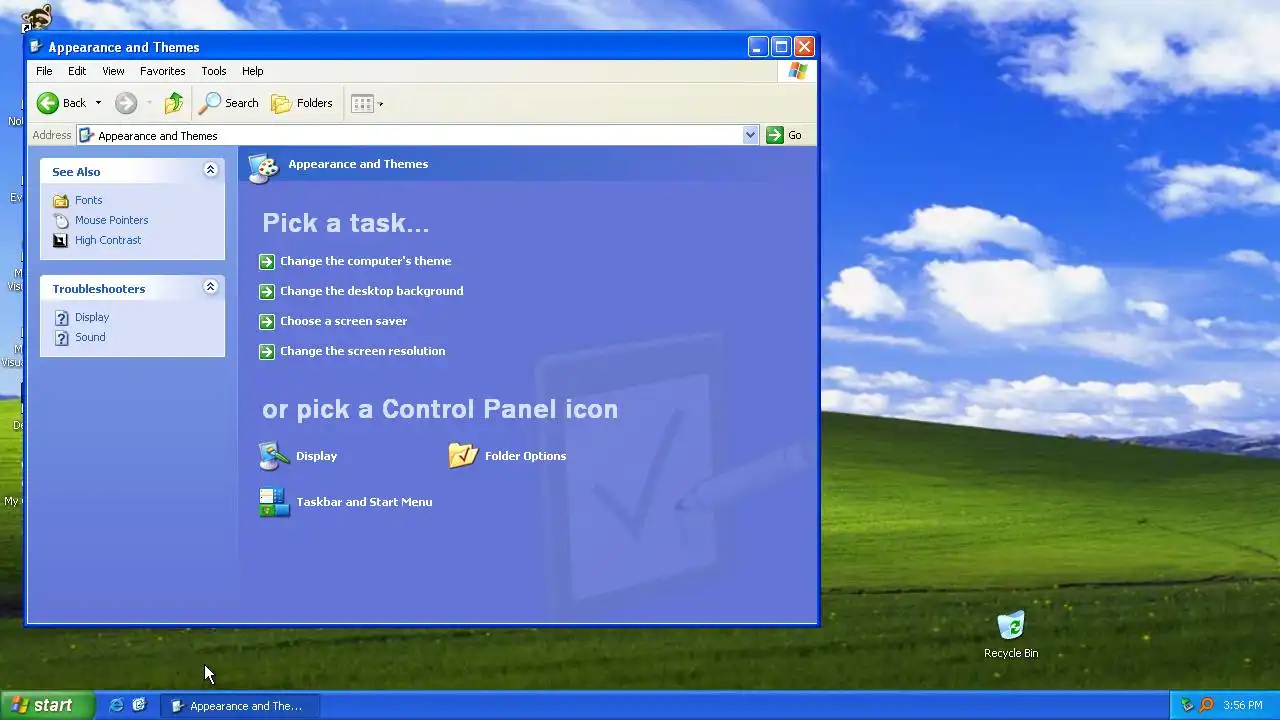Open the Sound troubleshooter link

[90, 337]
